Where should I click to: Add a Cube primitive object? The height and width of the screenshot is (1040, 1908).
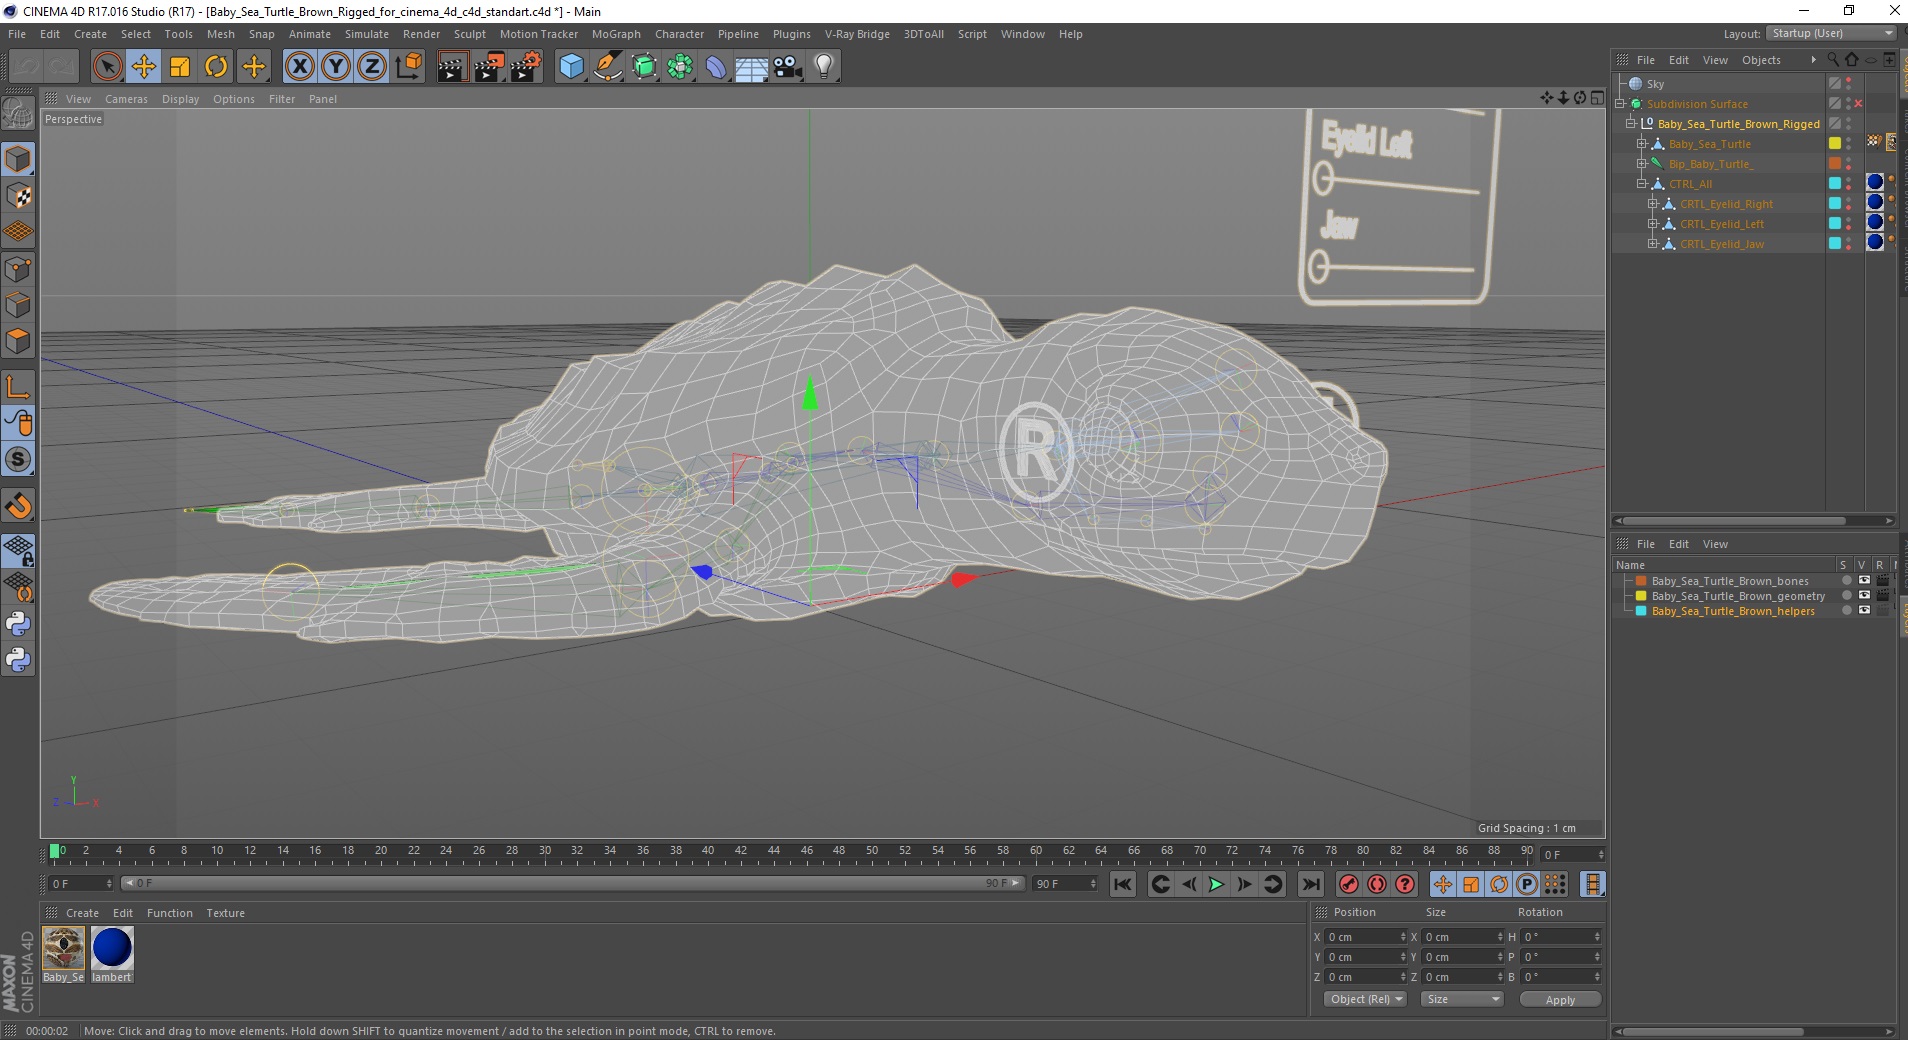click(x=571, y=67)
